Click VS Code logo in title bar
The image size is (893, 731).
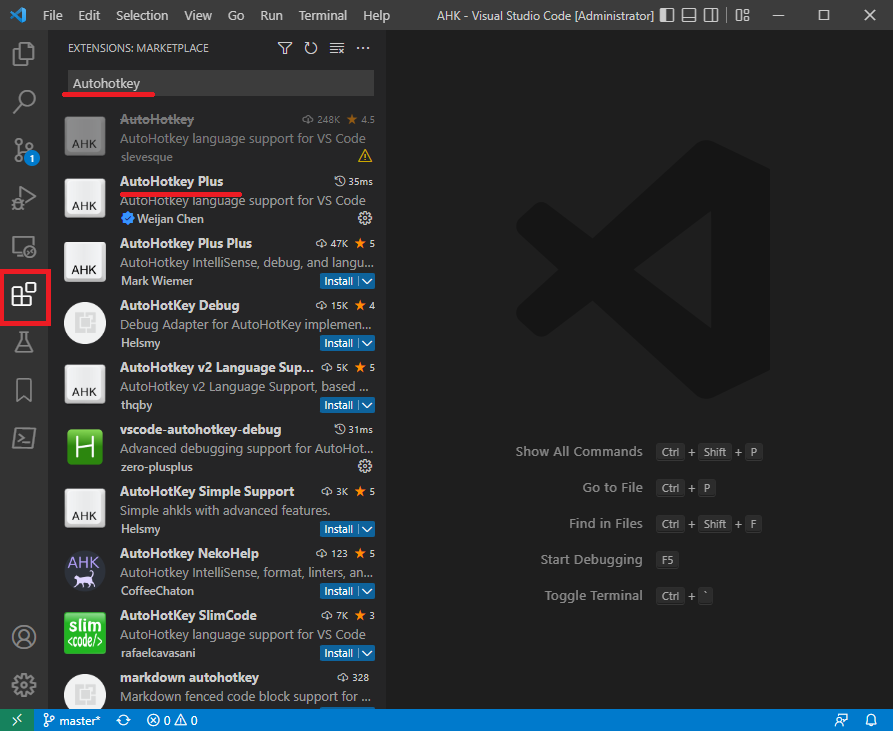click(18, 15)
